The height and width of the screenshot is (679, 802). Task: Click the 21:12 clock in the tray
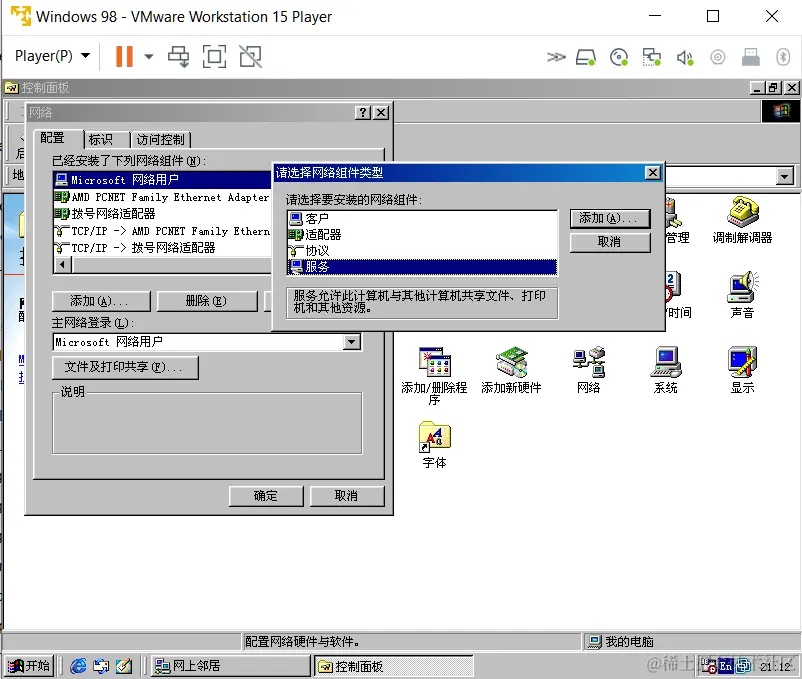775,666
